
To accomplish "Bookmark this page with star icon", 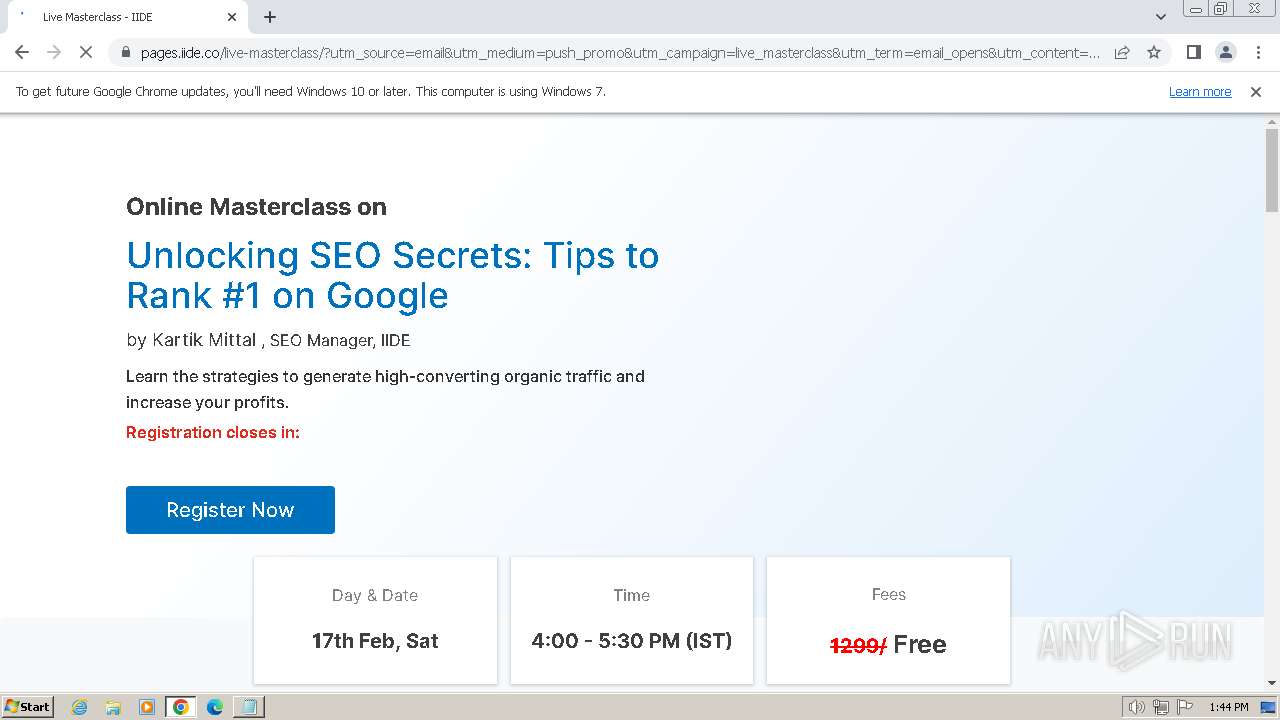I will (1154, 52).
